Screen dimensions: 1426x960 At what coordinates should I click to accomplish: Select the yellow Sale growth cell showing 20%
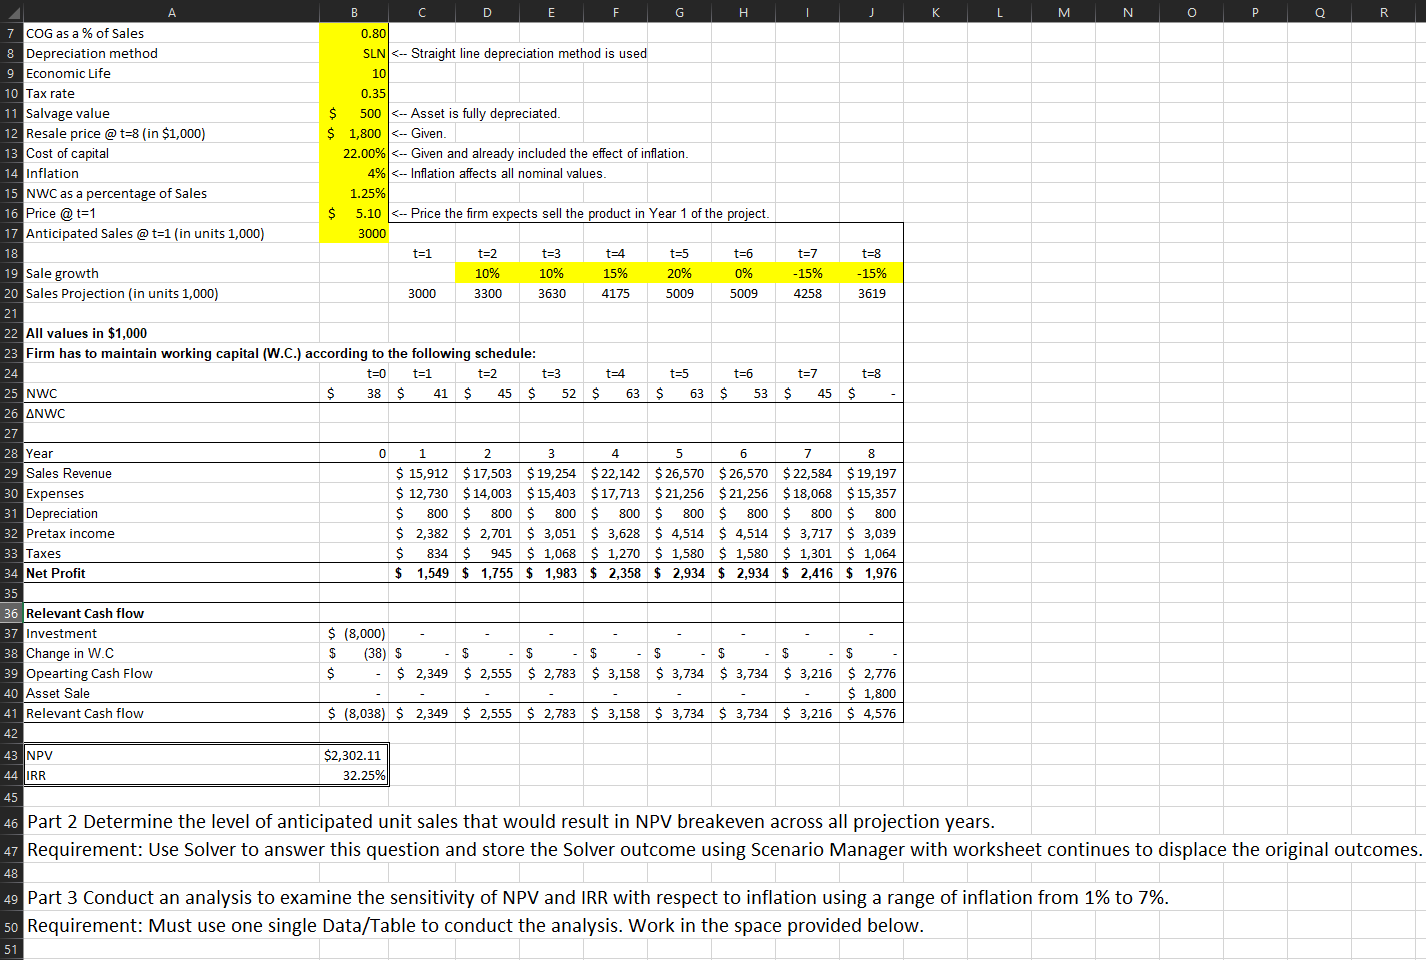point(679,273)
